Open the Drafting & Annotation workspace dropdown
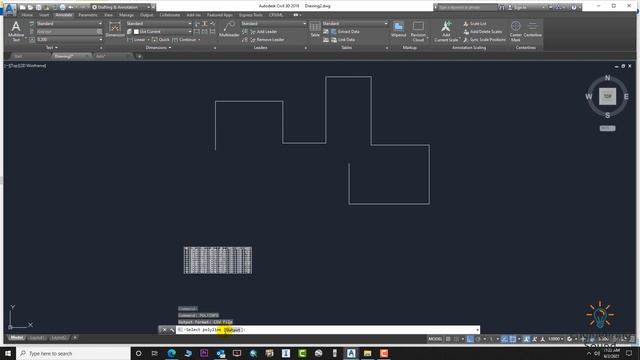The image size is (640, 360). [121, 7]
